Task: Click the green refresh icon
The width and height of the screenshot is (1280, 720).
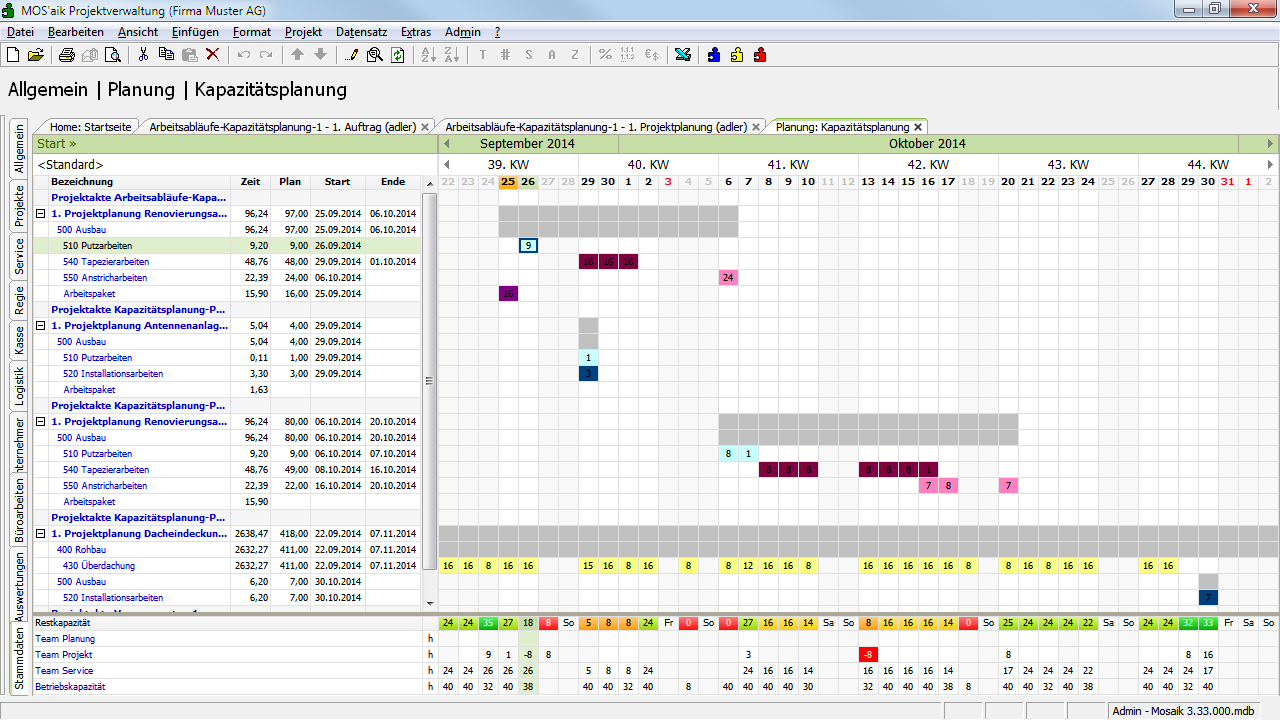Action: [x=398, y=55]
